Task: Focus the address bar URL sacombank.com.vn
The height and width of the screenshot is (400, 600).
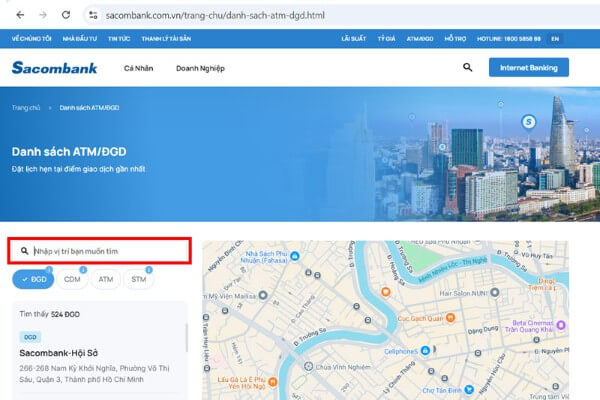Action: 215,15
